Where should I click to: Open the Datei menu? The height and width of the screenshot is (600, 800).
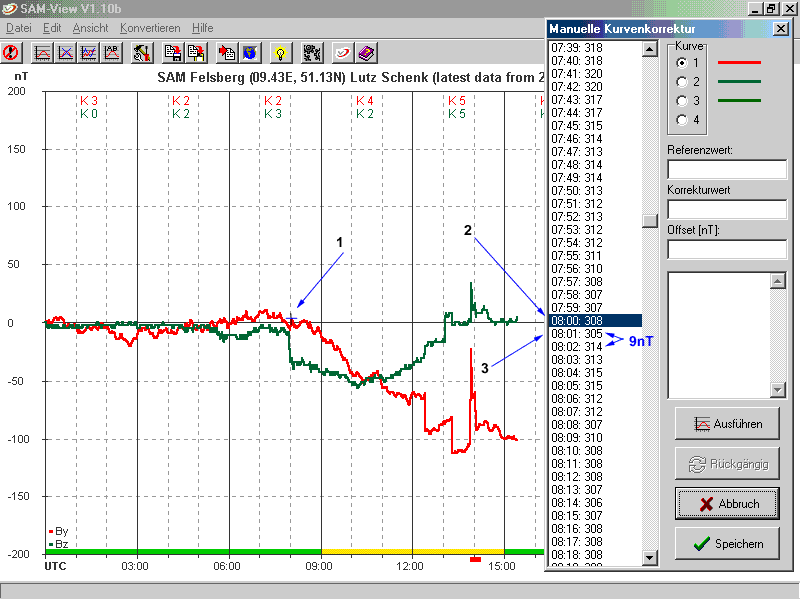(x=19, y=28)
